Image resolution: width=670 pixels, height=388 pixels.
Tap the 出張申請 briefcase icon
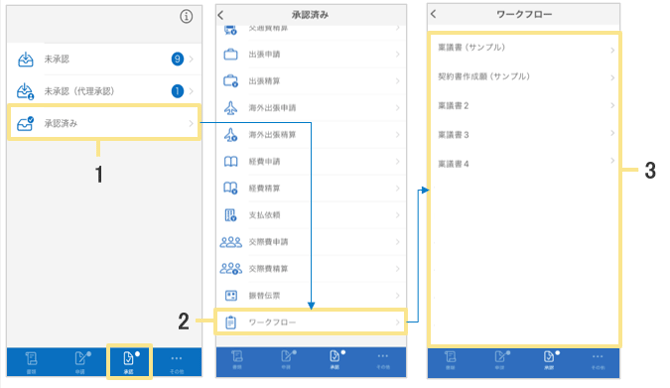click(x=231, y=54)
